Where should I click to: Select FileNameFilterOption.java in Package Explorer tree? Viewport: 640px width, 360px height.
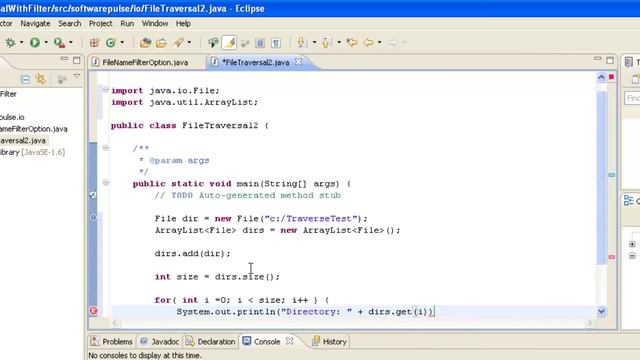click(33, 129)
